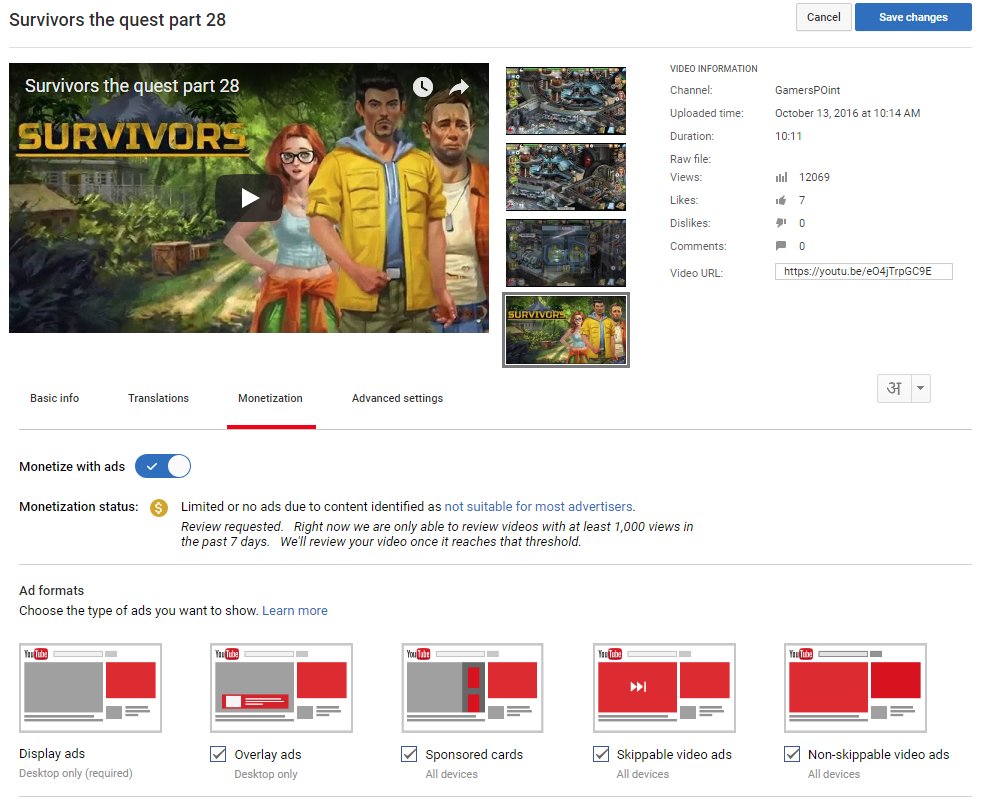Click the comments speech bubble icon
This screenshot has width=982, height=811.
click(x=781, y=245)
